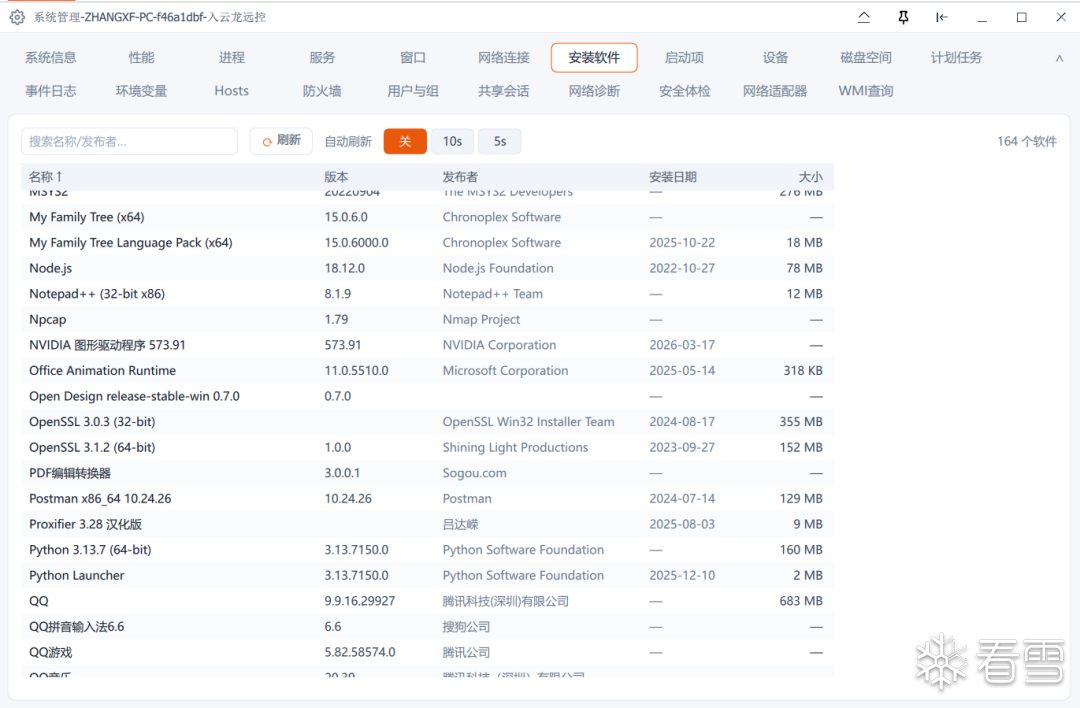Select My Family Tree Language Pack (x64)
The height and width of the screenshot is (708, 1080).
pyautogui.click(x=427, y=242)
